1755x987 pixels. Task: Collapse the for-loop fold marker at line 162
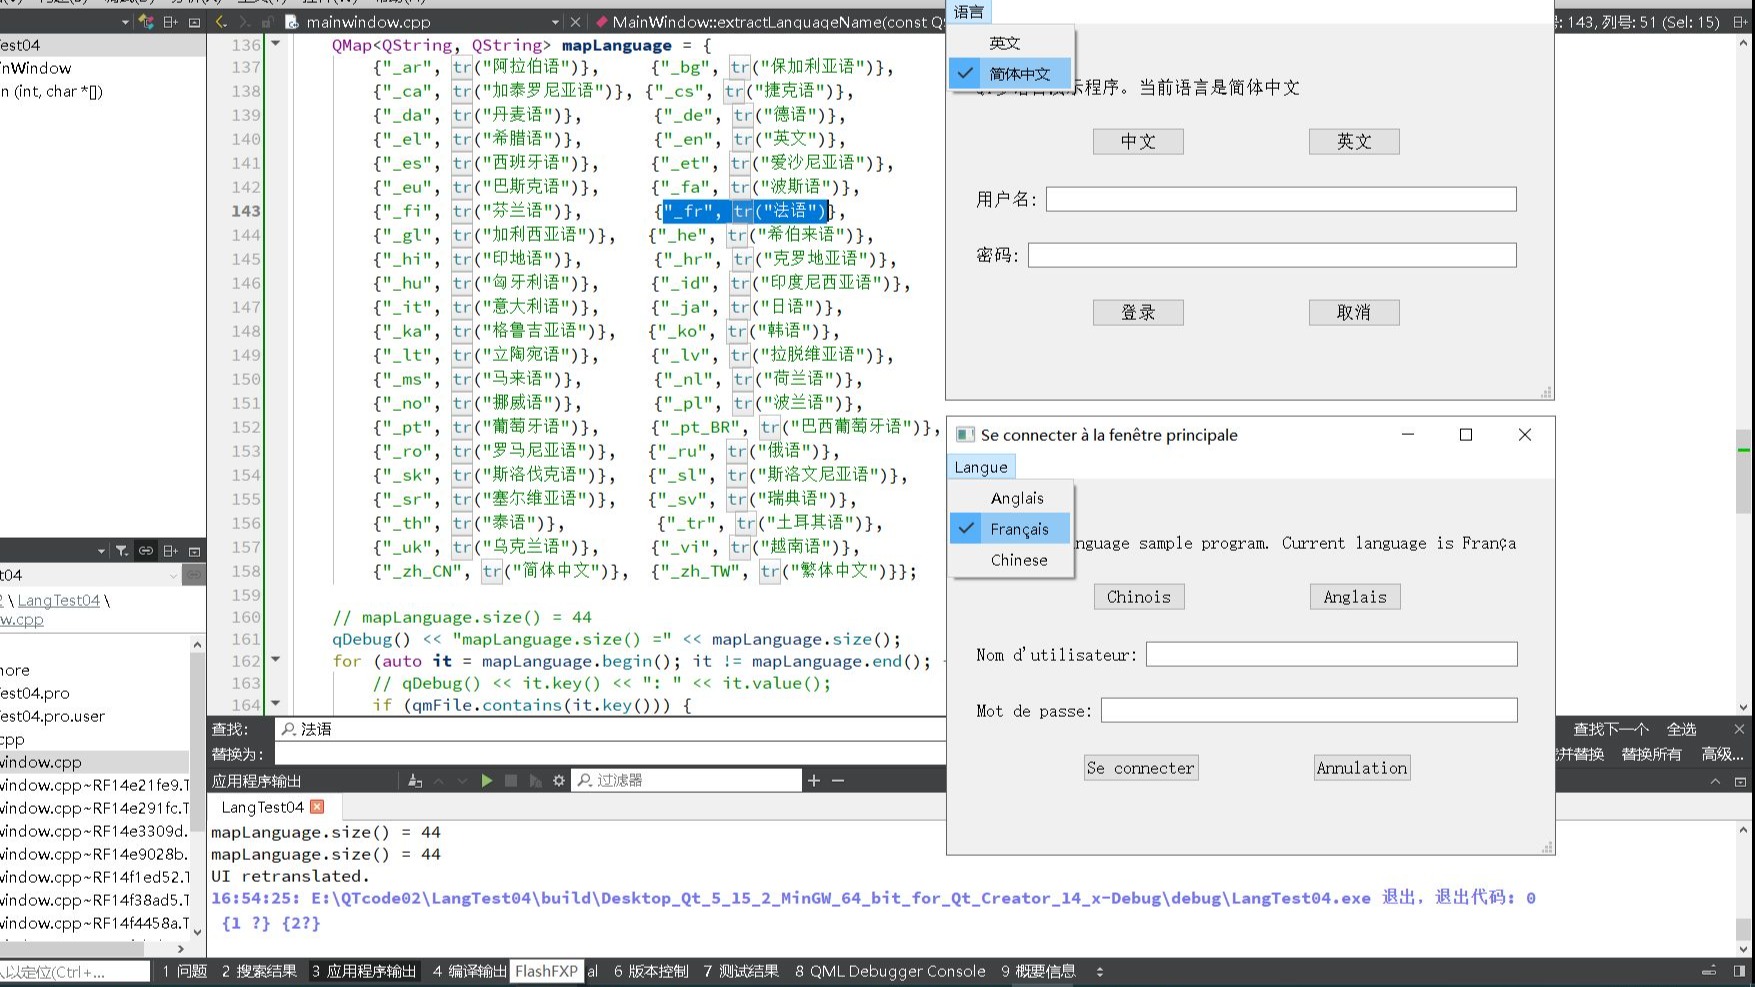275,661
